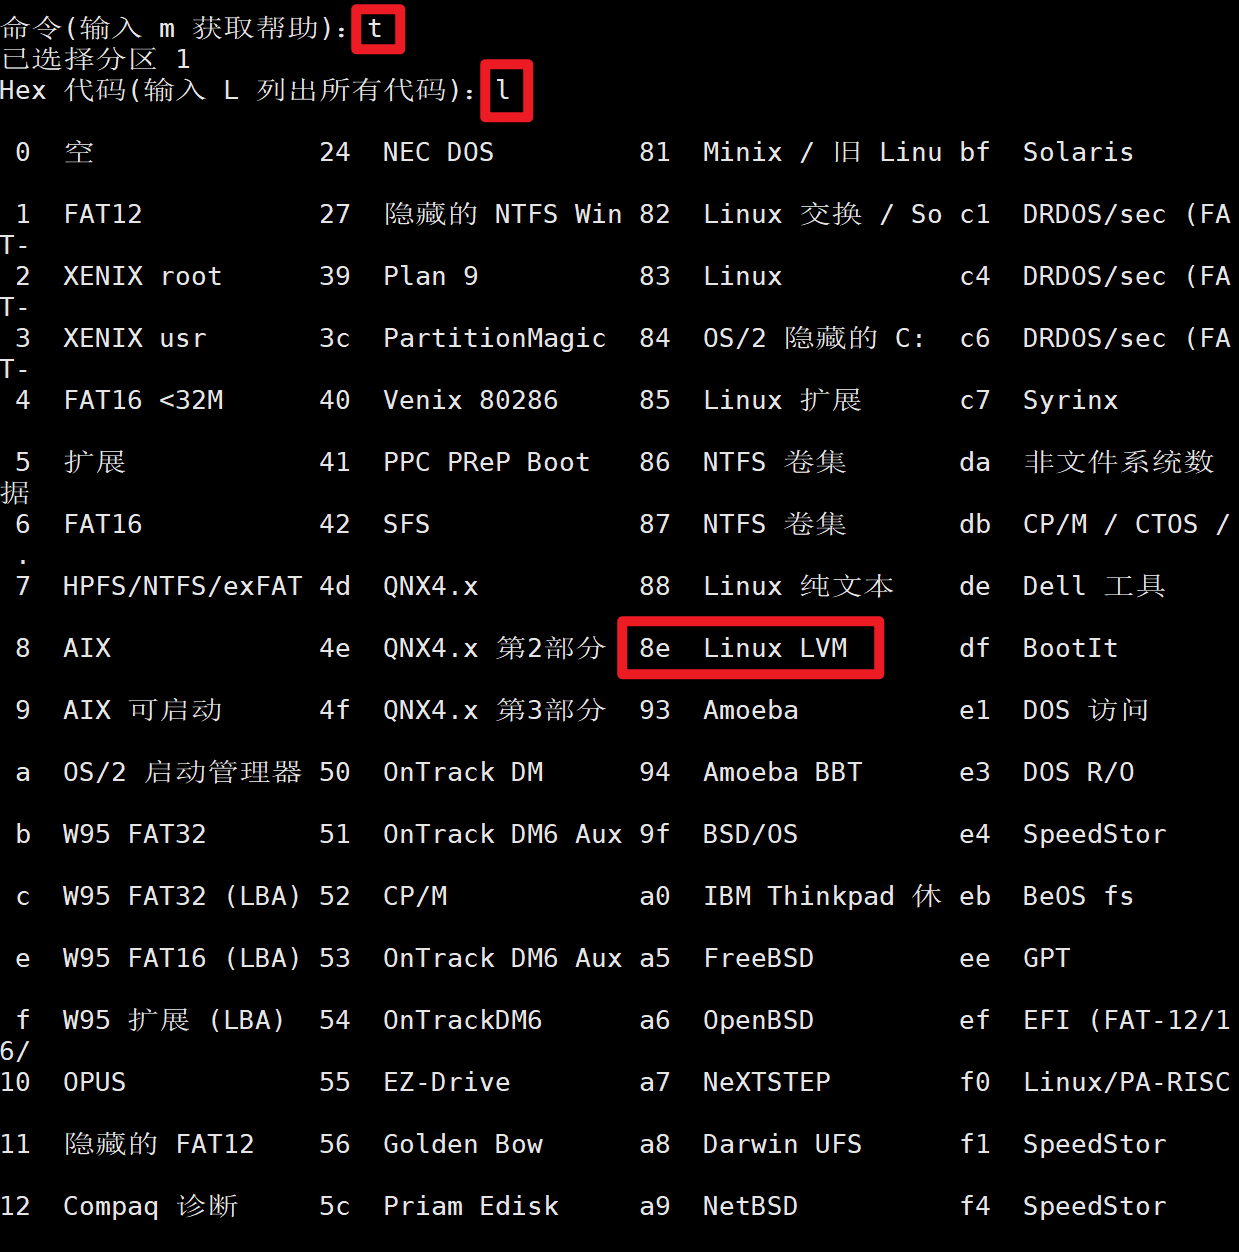Click the "Linux 扩展" entry
This screenshot has height=1252, width=1239.
[783, 400]
